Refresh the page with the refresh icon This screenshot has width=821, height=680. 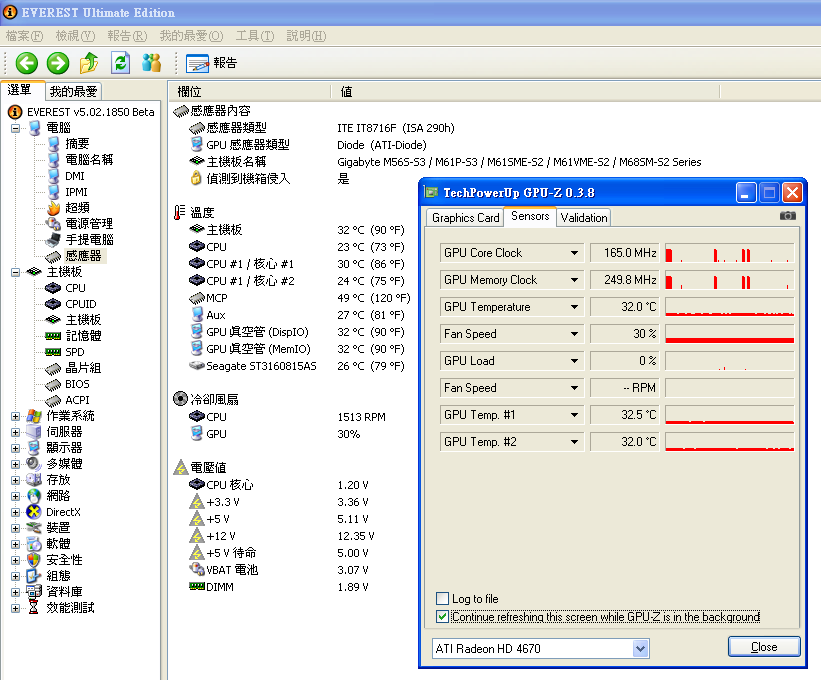120,63
